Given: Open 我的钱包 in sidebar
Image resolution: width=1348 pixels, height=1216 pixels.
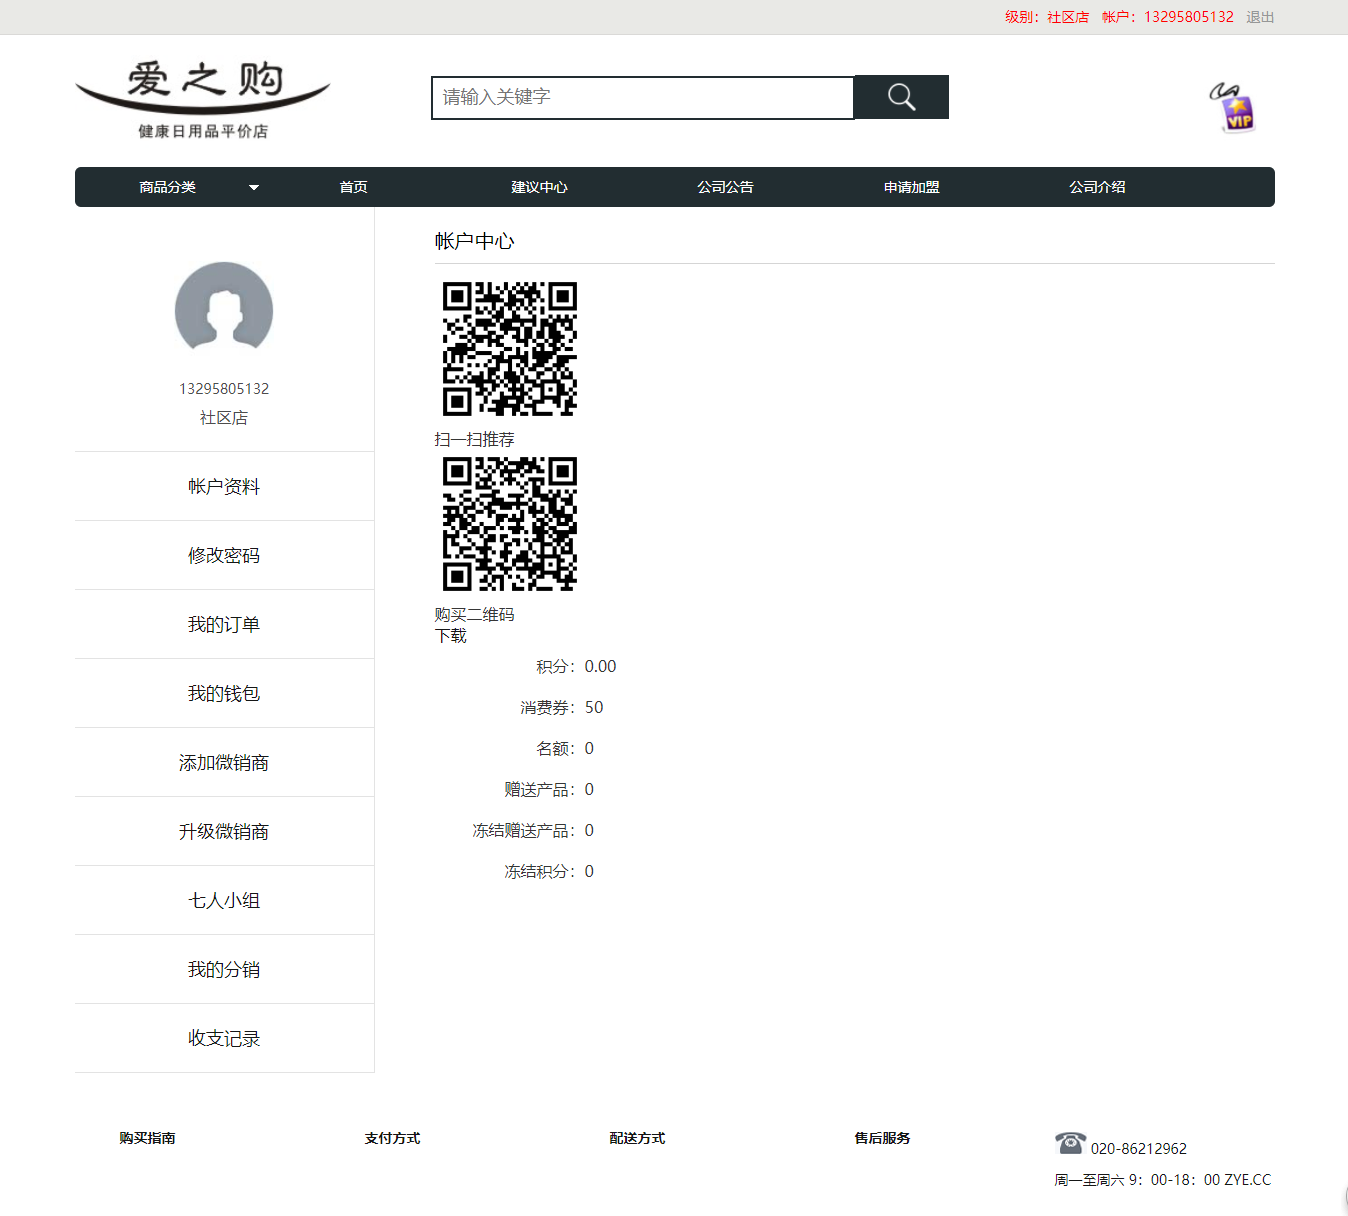Looking at the screenshot, I should click(x=224, y=693).
